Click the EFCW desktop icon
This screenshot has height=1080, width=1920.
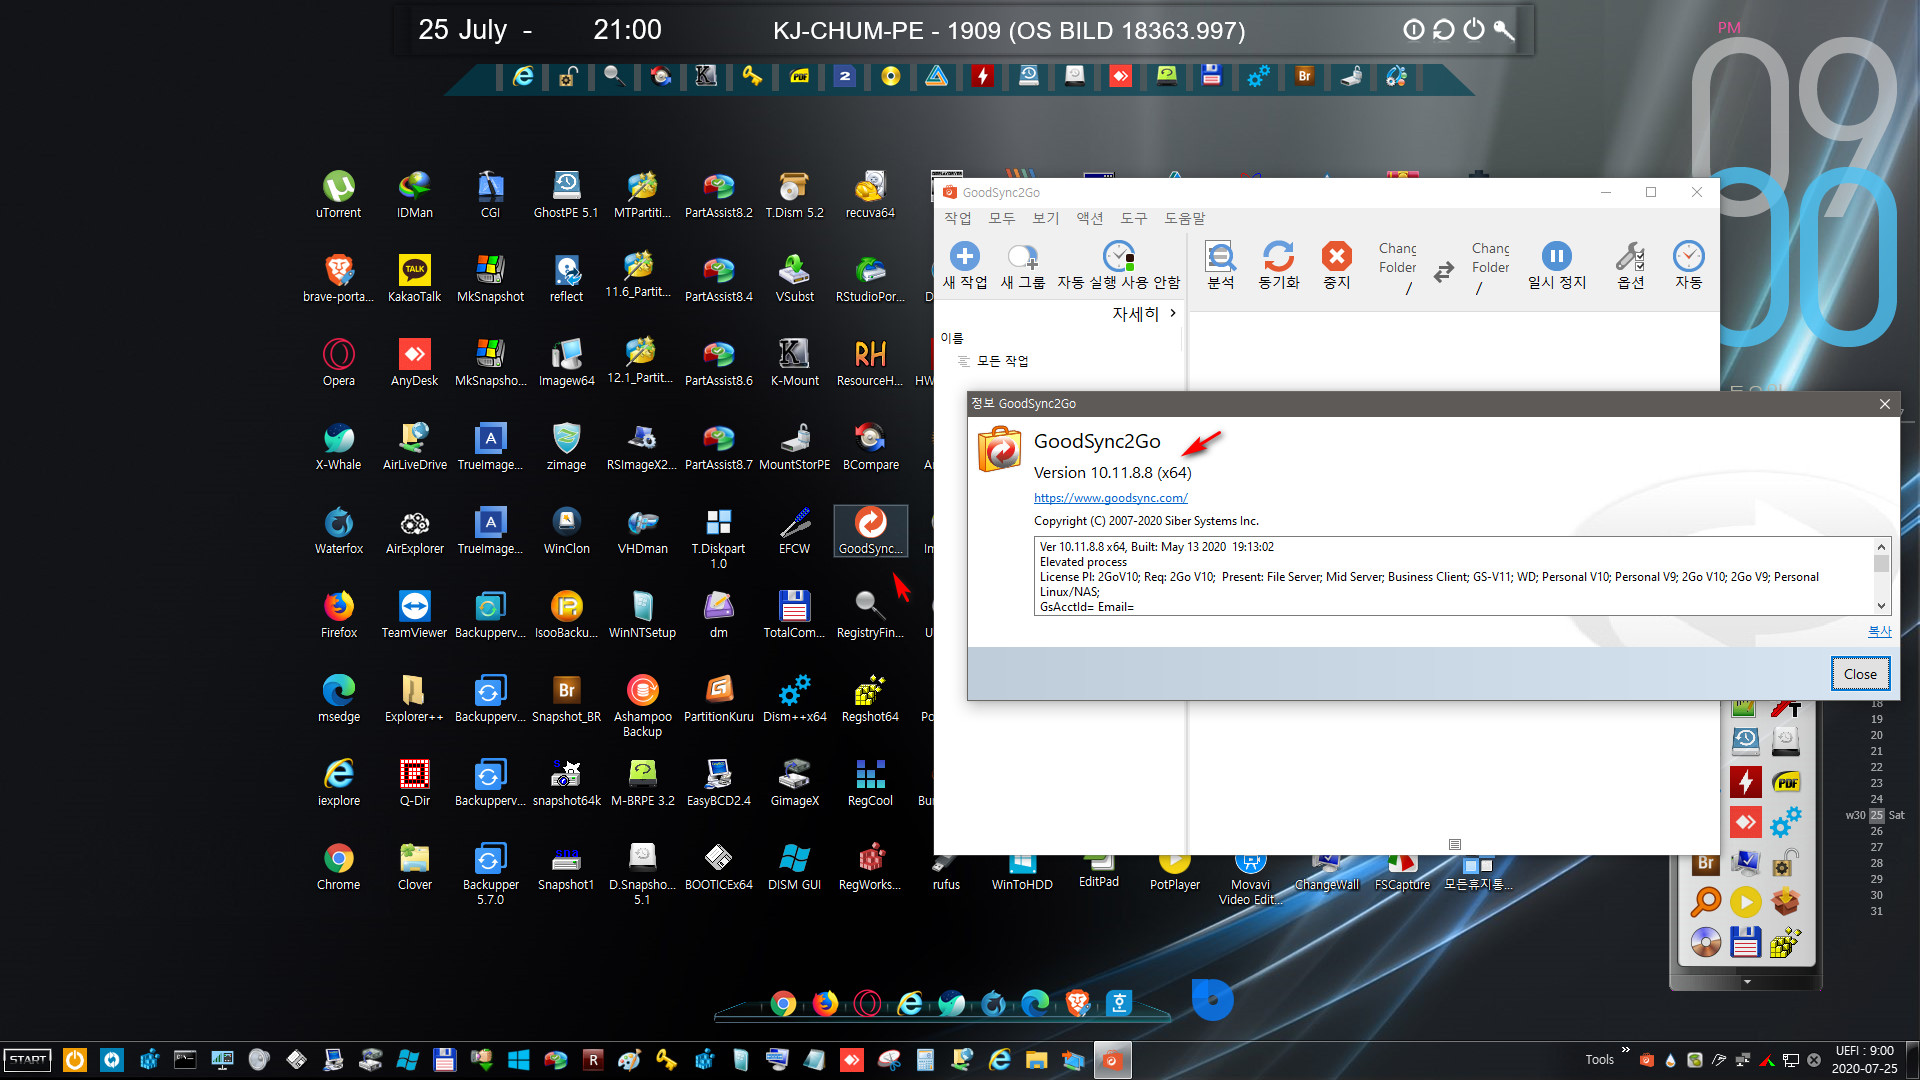click(794, 531)
